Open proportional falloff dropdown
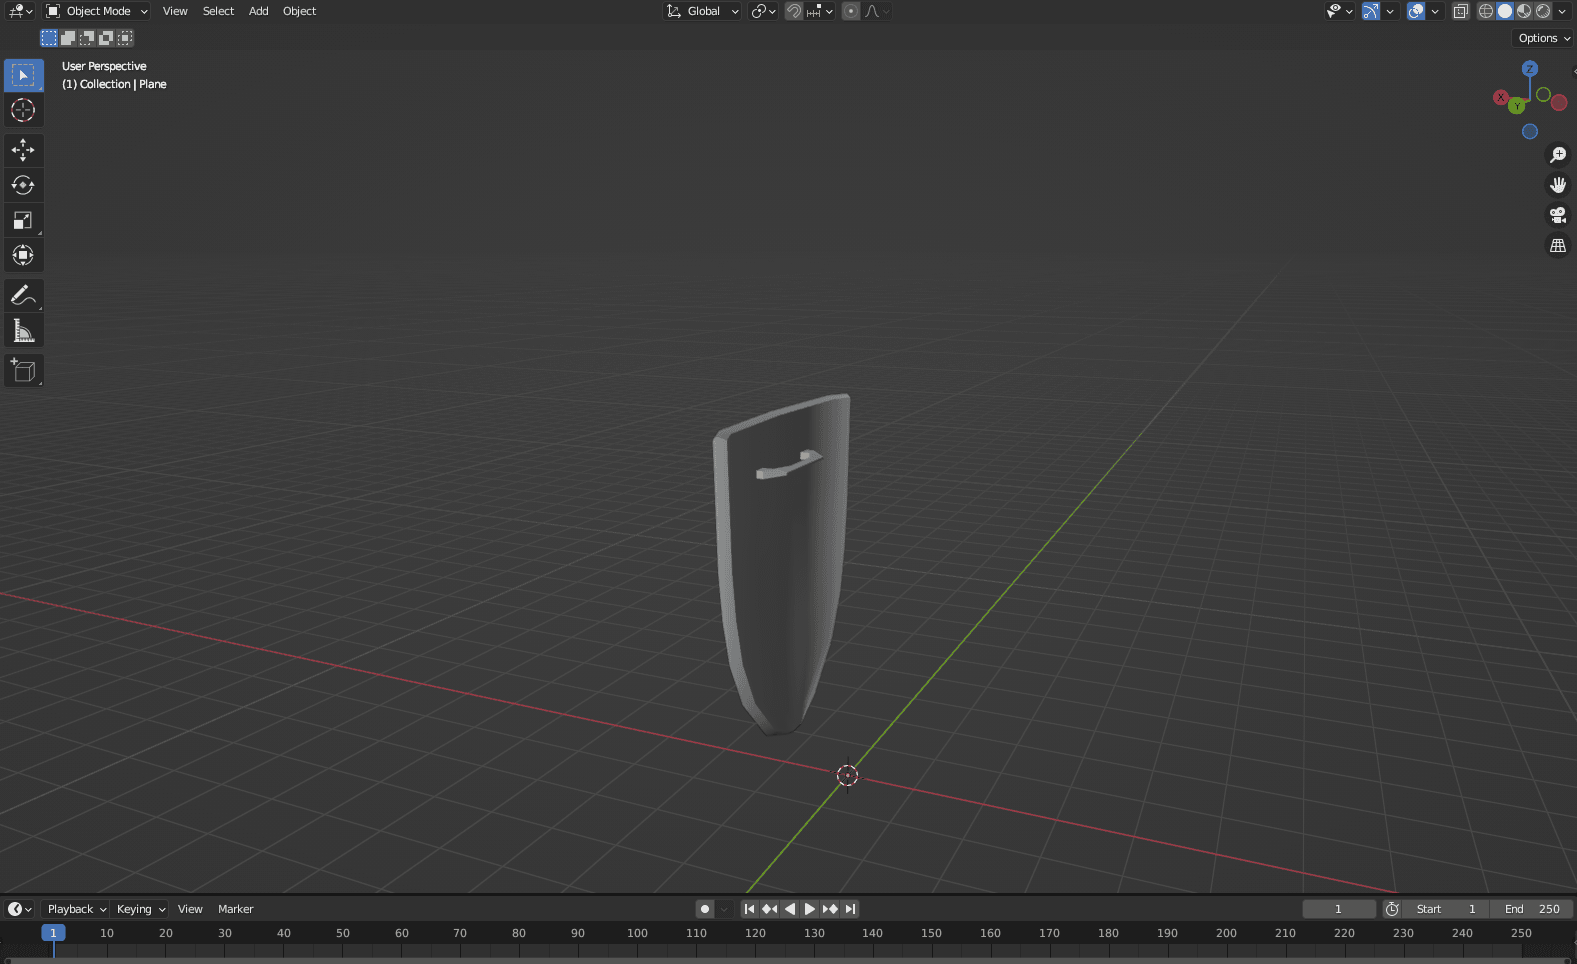Viewport: 1577px width, 964px height. click(877, 11)
